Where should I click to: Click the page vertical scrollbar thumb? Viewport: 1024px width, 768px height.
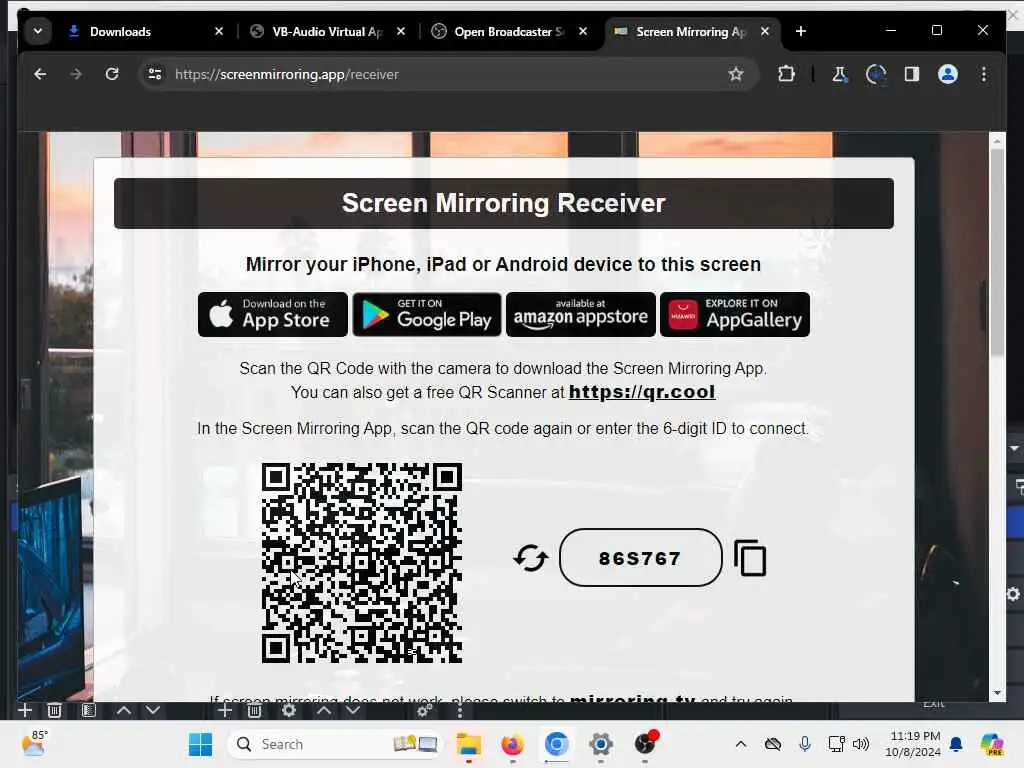tap(997, 253)
